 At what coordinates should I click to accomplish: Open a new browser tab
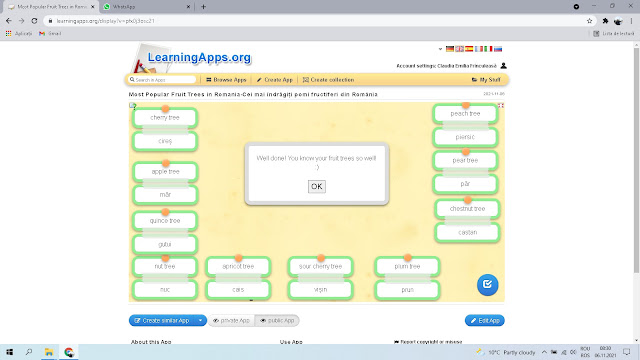pyautogui.click(x=203, y=7)
